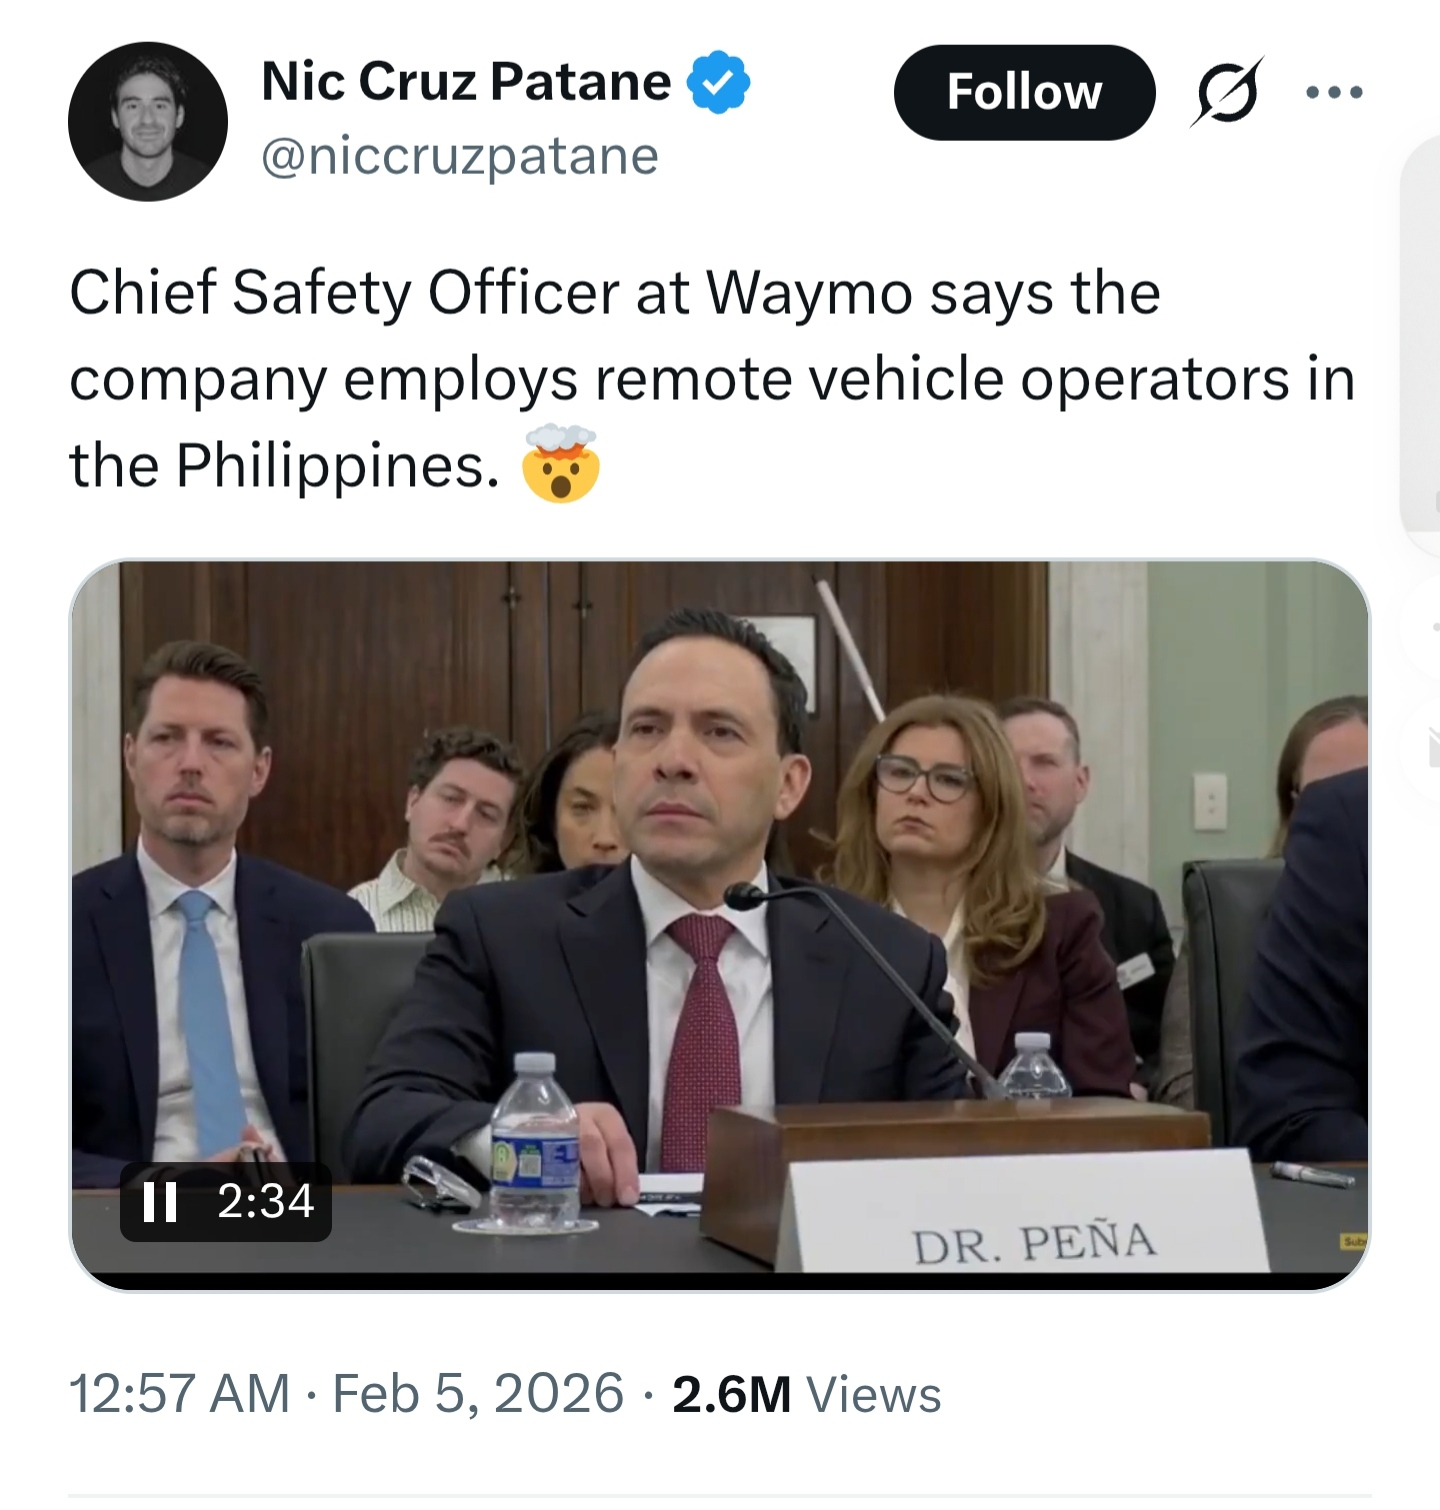The image size is (1440, 1510).
Task: Open the Nic Cruz Patane display name
Action: click(465, 82)
